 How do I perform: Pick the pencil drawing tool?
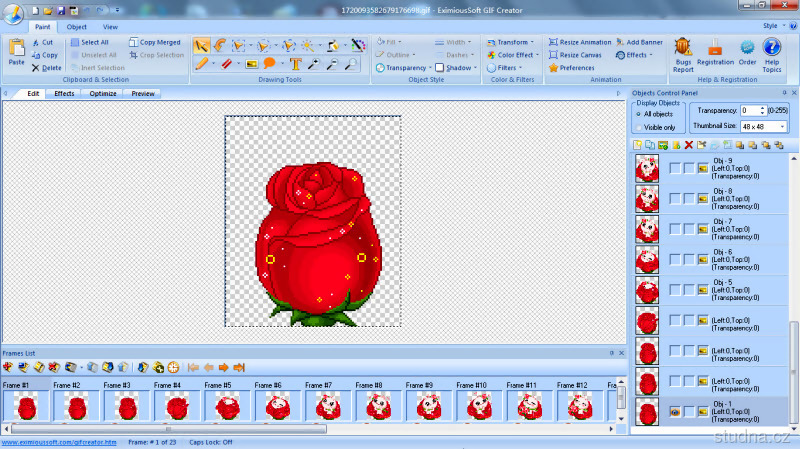coord(201,64)
